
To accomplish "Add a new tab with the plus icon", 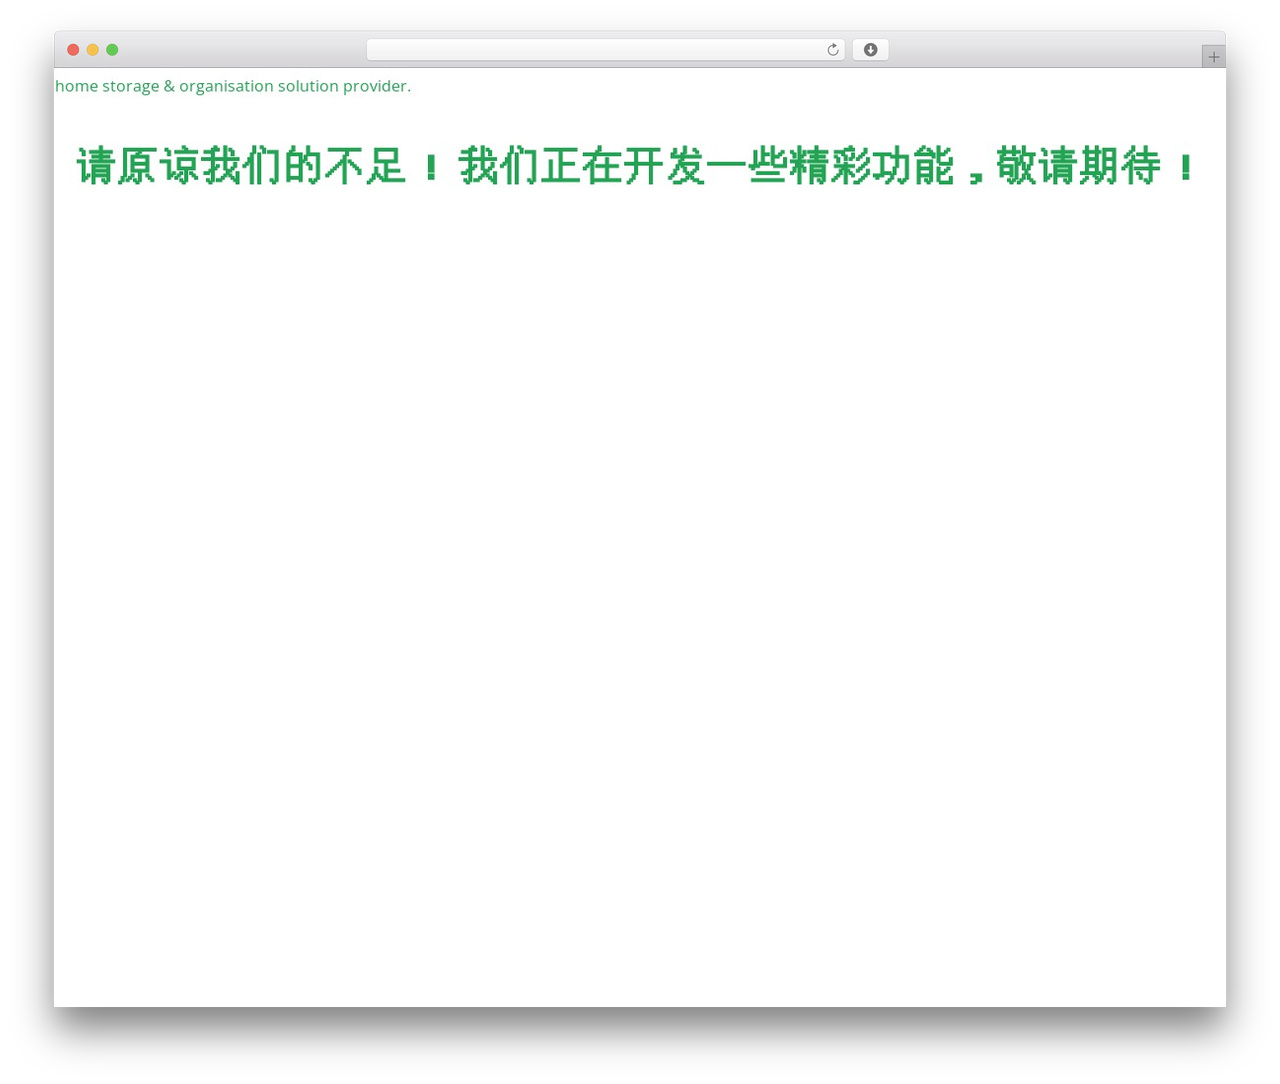I will tap(1213, 57).
